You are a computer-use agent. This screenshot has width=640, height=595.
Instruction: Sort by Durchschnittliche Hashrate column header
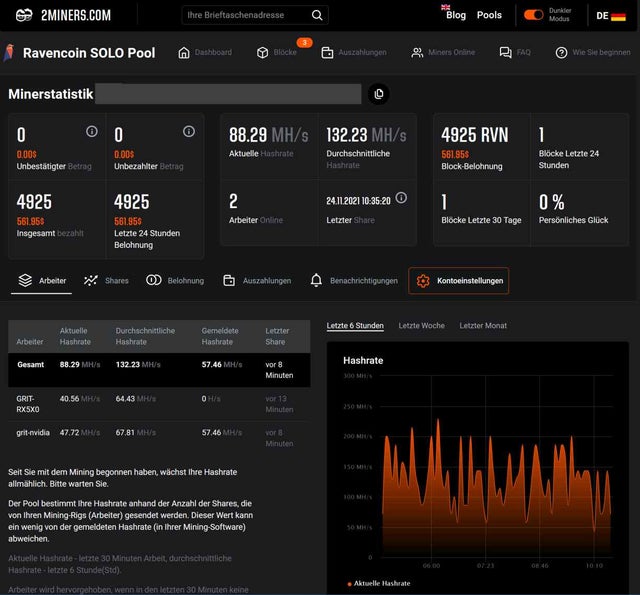click(x=145, y=336)
